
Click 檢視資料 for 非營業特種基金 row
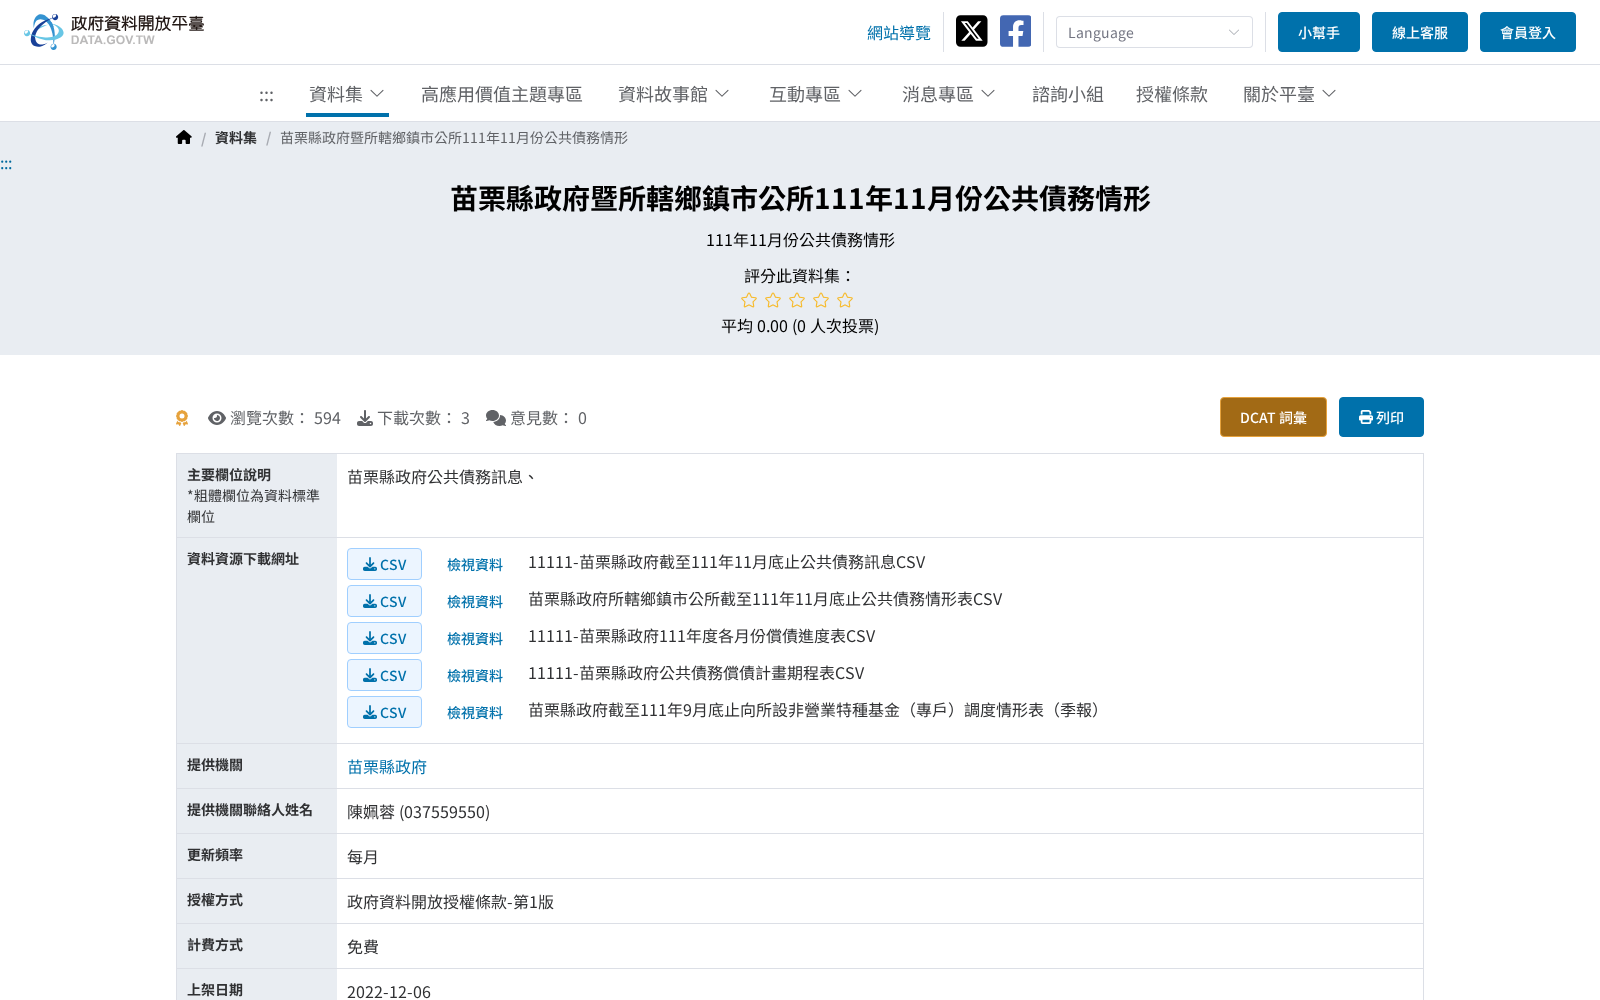click(475, 713)
